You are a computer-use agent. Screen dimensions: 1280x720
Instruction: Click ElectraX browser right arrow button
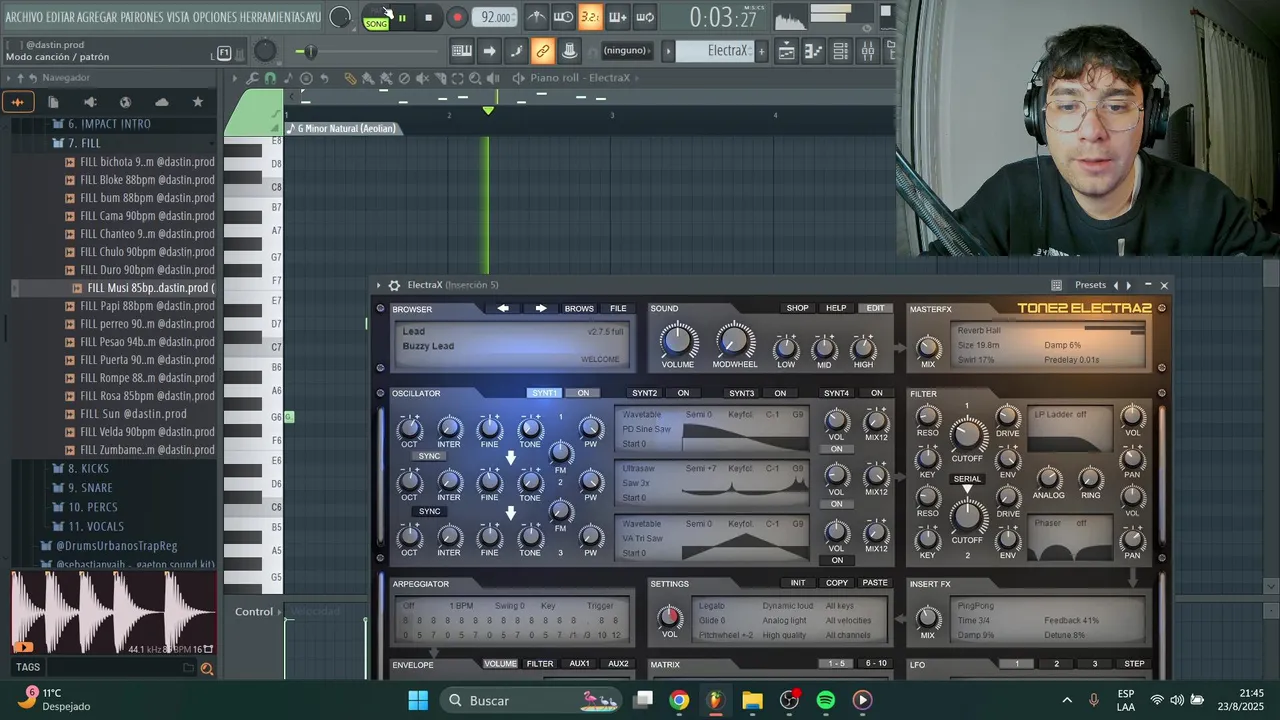point(541,308)
